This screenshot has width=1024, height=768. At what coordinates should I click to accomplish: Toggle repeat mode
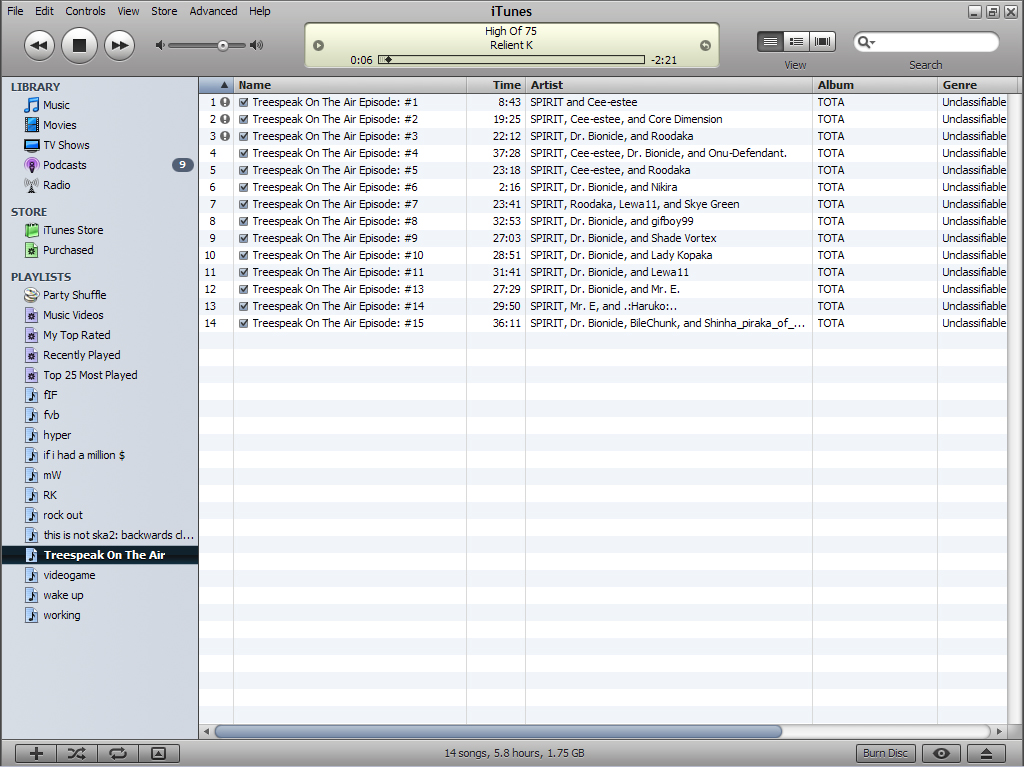[117, 753]
